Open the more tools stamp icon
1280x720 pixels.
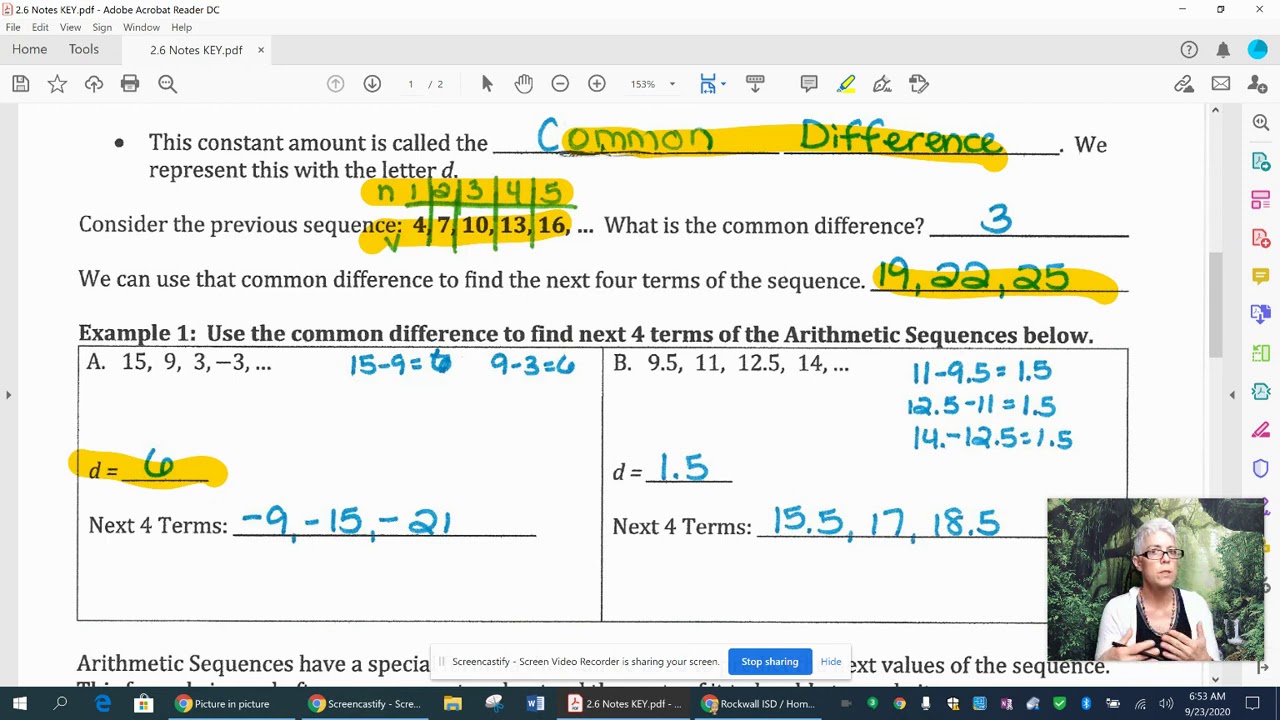tap(919, 84)
